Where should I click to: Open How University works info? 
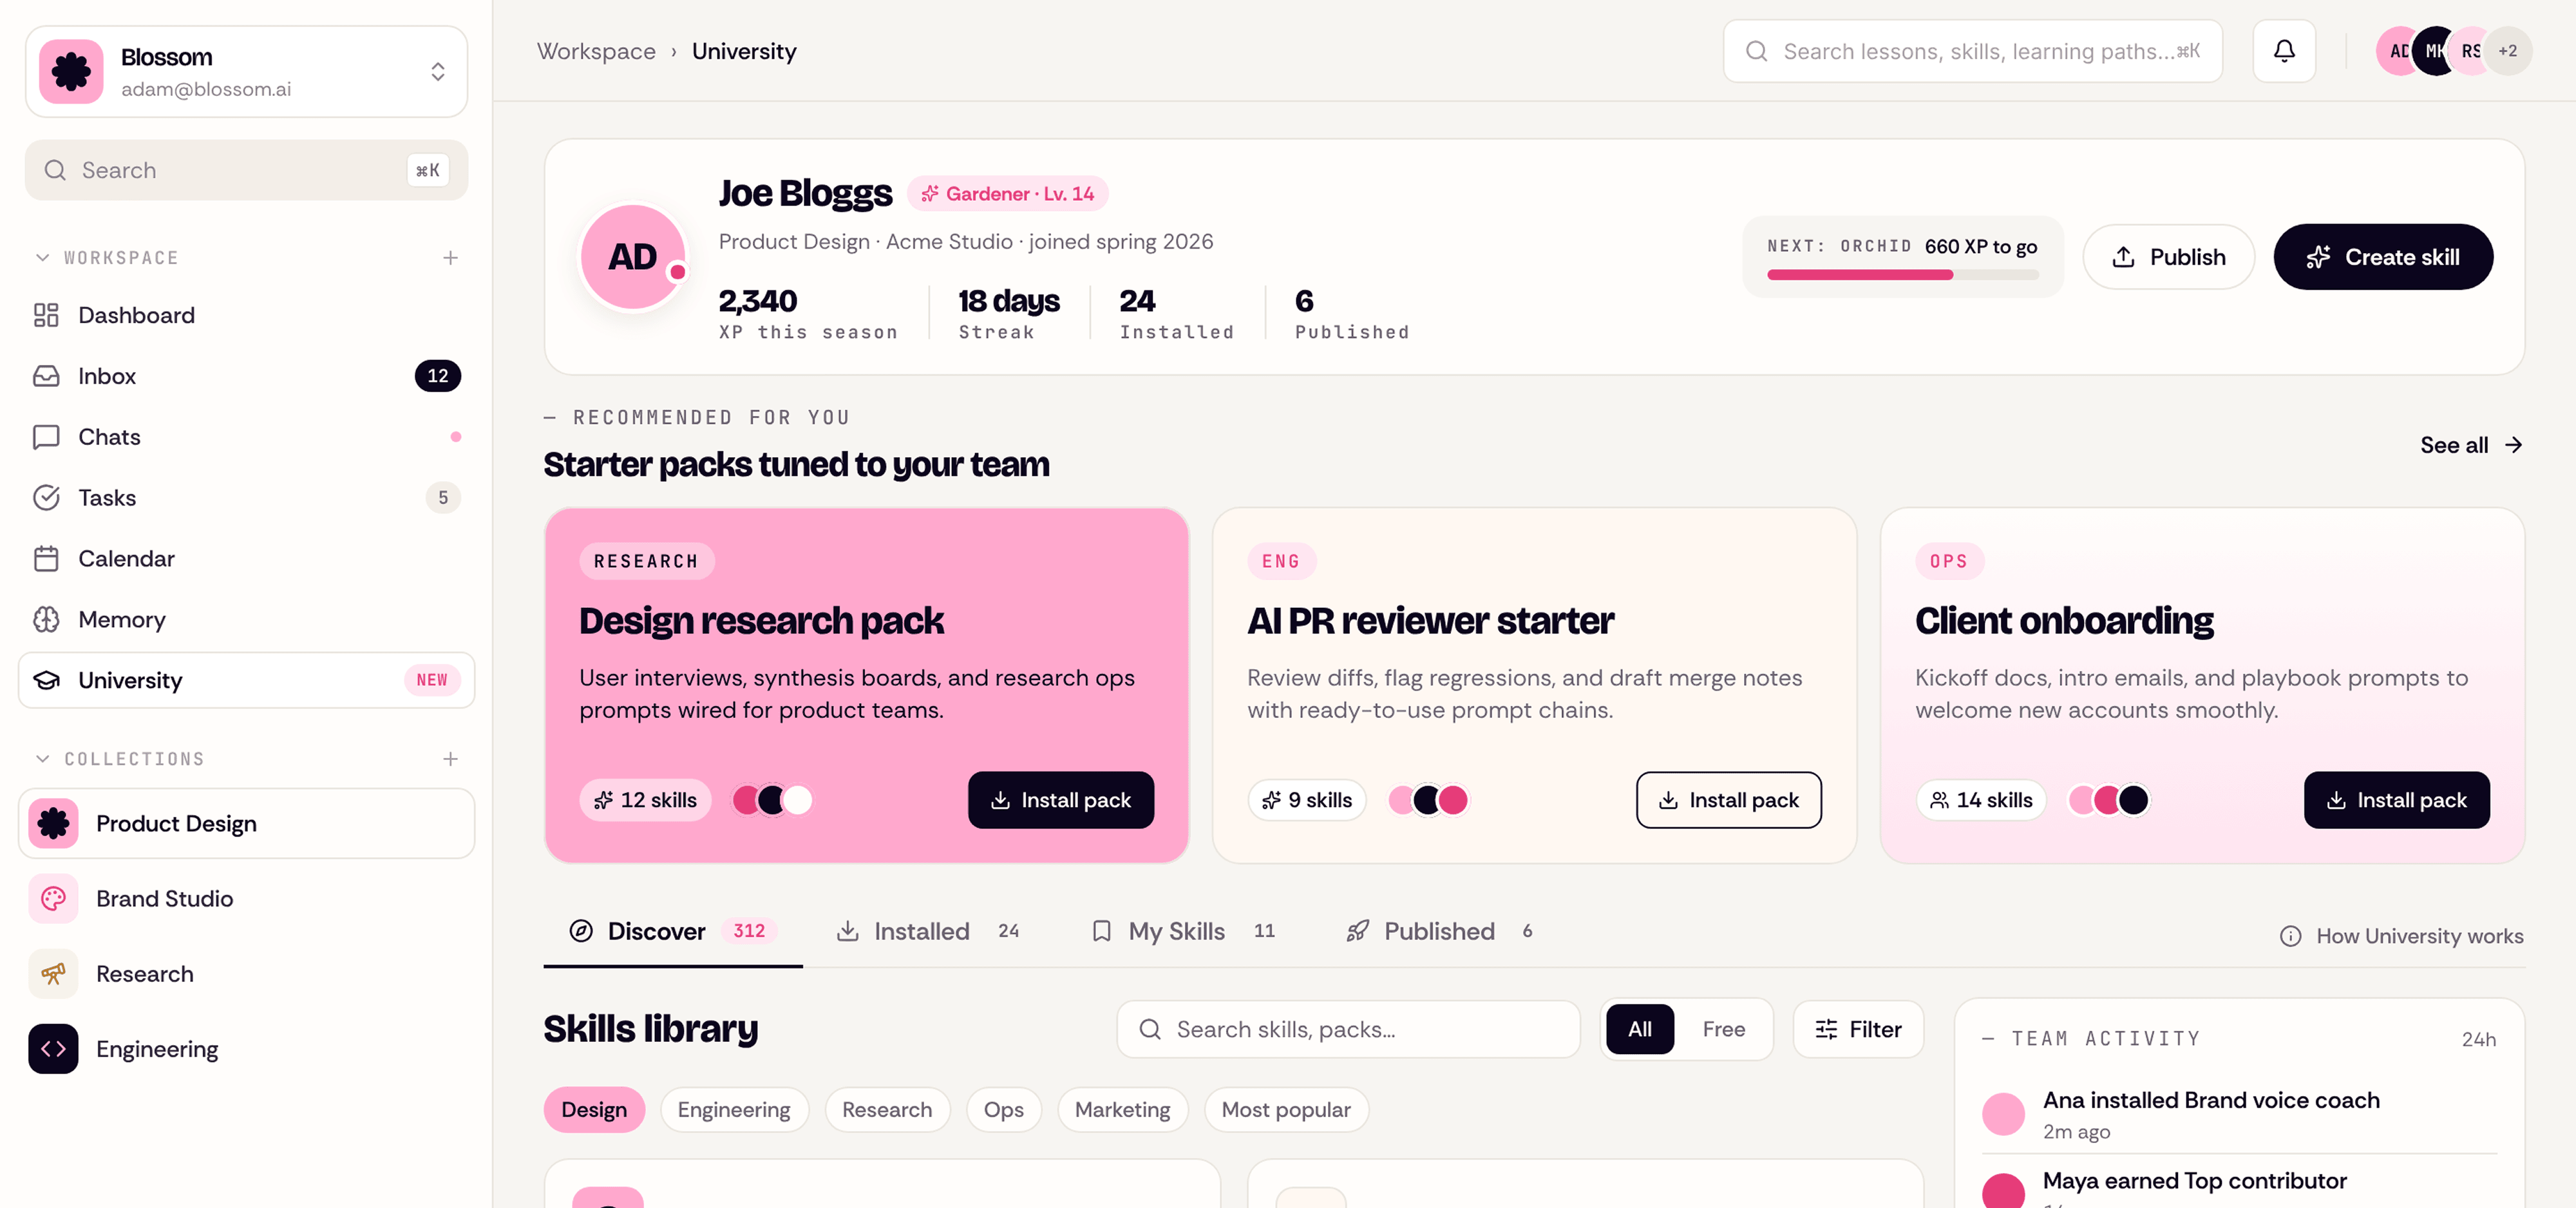click(2401, 936)
